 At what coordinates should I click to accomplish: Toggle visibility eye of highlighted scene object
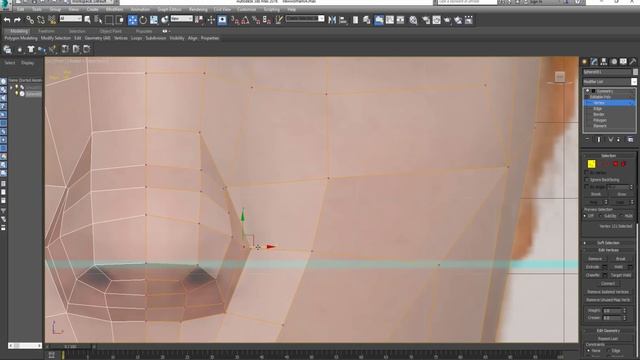(x=17, y=93)
